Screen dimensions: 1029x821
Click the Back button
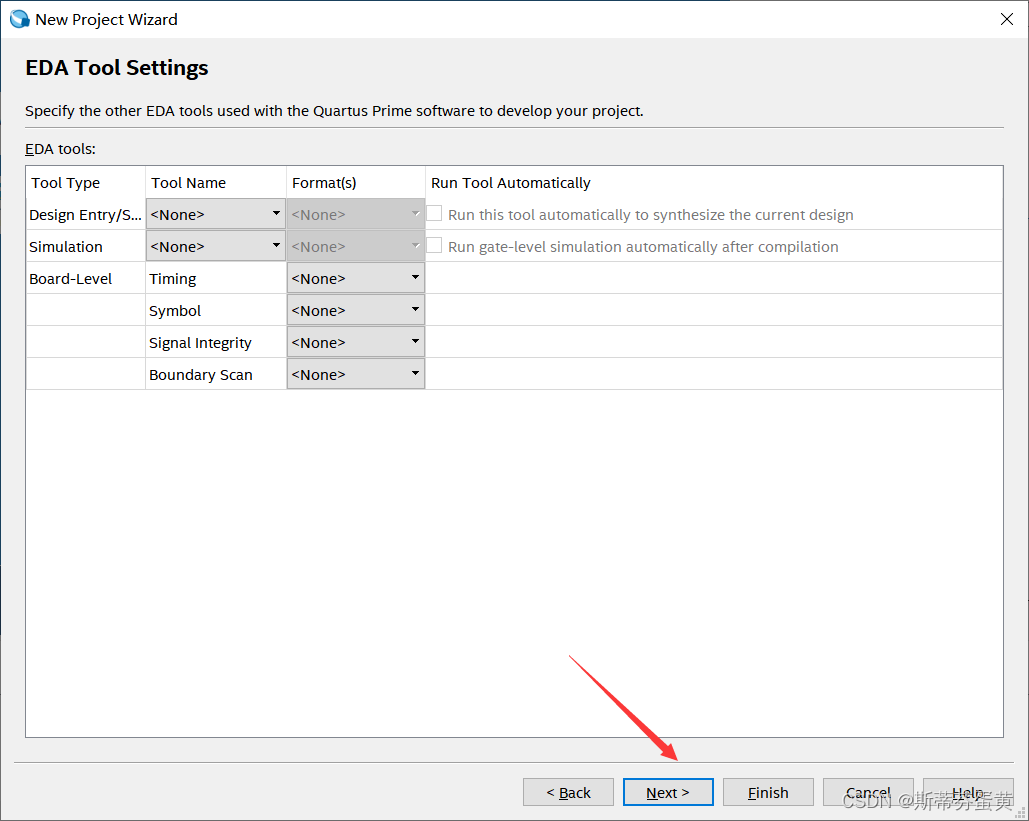click(x=568, y=792)
